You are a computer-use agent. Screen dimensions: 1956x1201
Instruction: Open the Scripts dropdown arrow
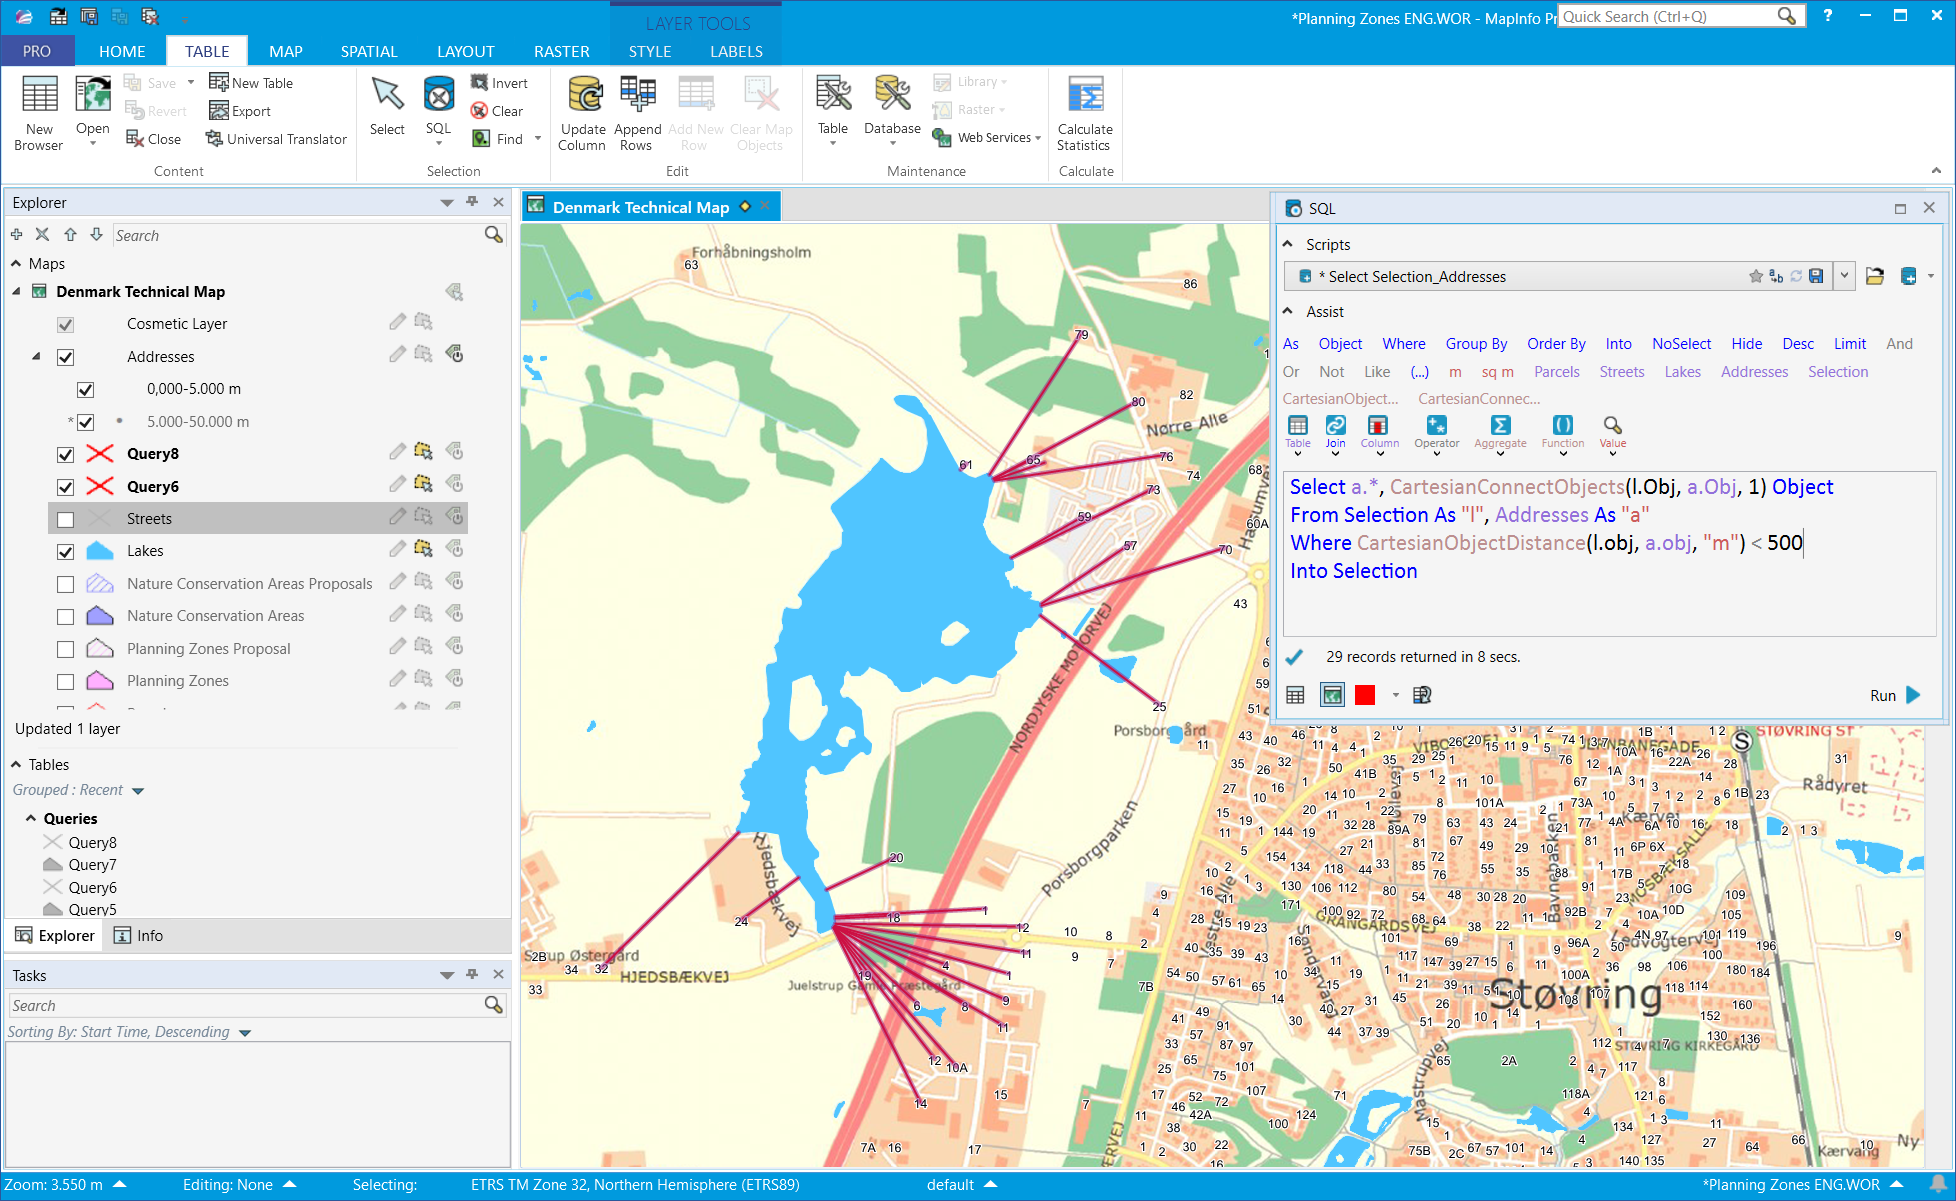[x=1844, y=277]
